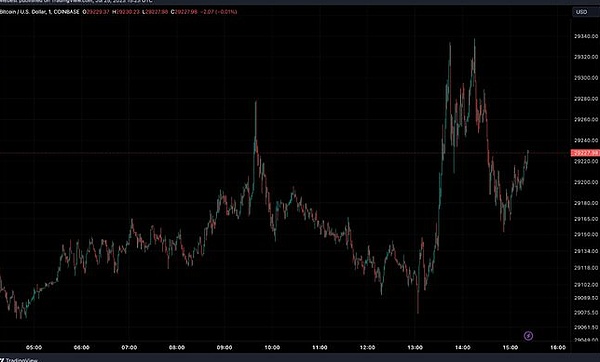Screen dimensions: 600x362
Task: Click the 11:00 time axis label
Action: point(320,347)
